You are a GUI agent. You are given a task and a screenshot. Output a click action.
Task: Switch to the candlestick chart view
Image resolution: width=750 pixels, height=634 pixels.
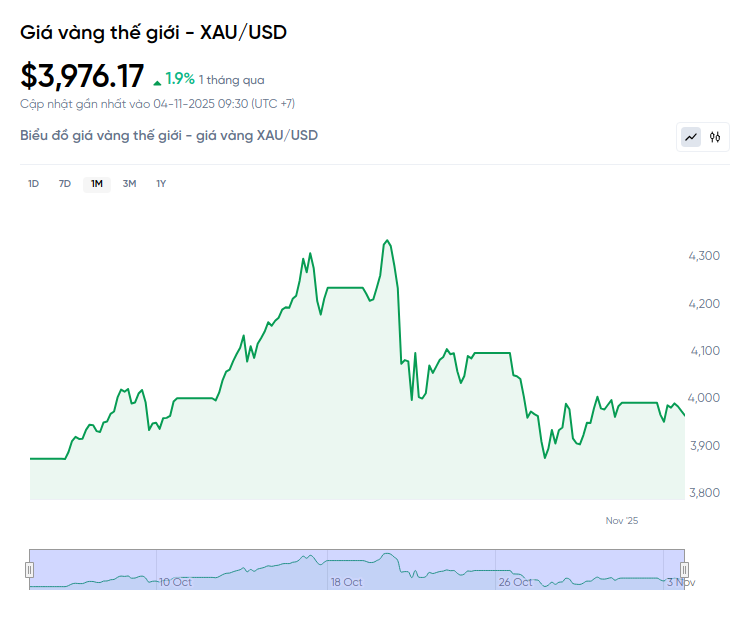click(715, 137)
